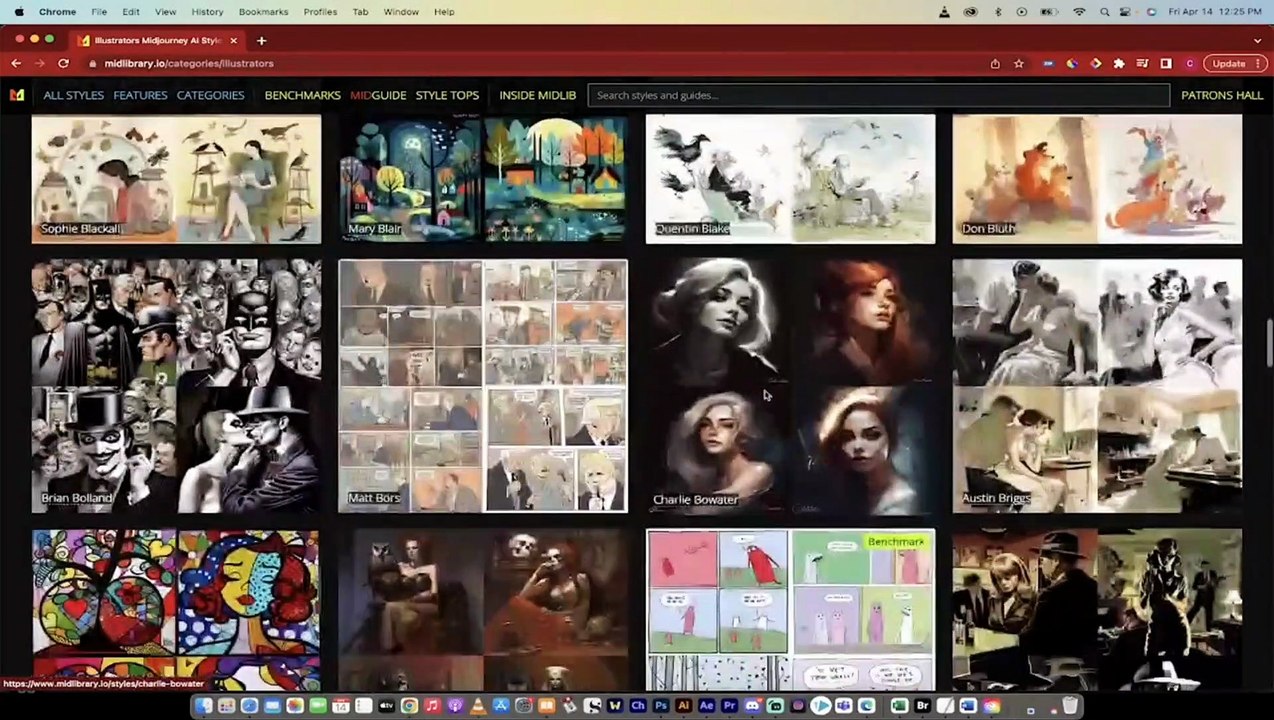Open the History menu
1274x720 pixels.
(x=207, y=11)
